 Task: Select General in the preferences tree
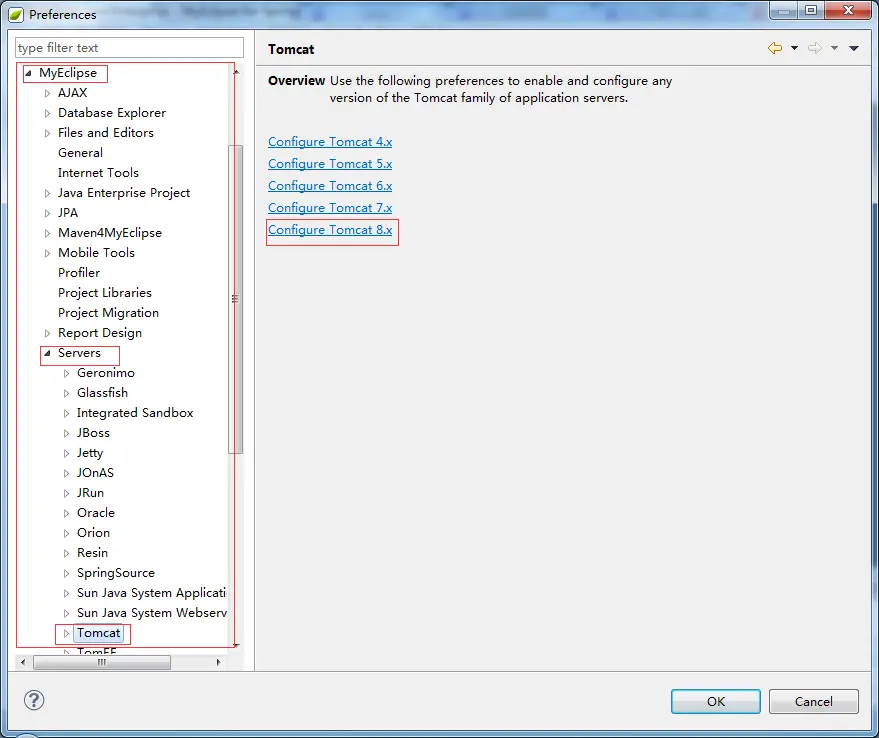[80, 153]
